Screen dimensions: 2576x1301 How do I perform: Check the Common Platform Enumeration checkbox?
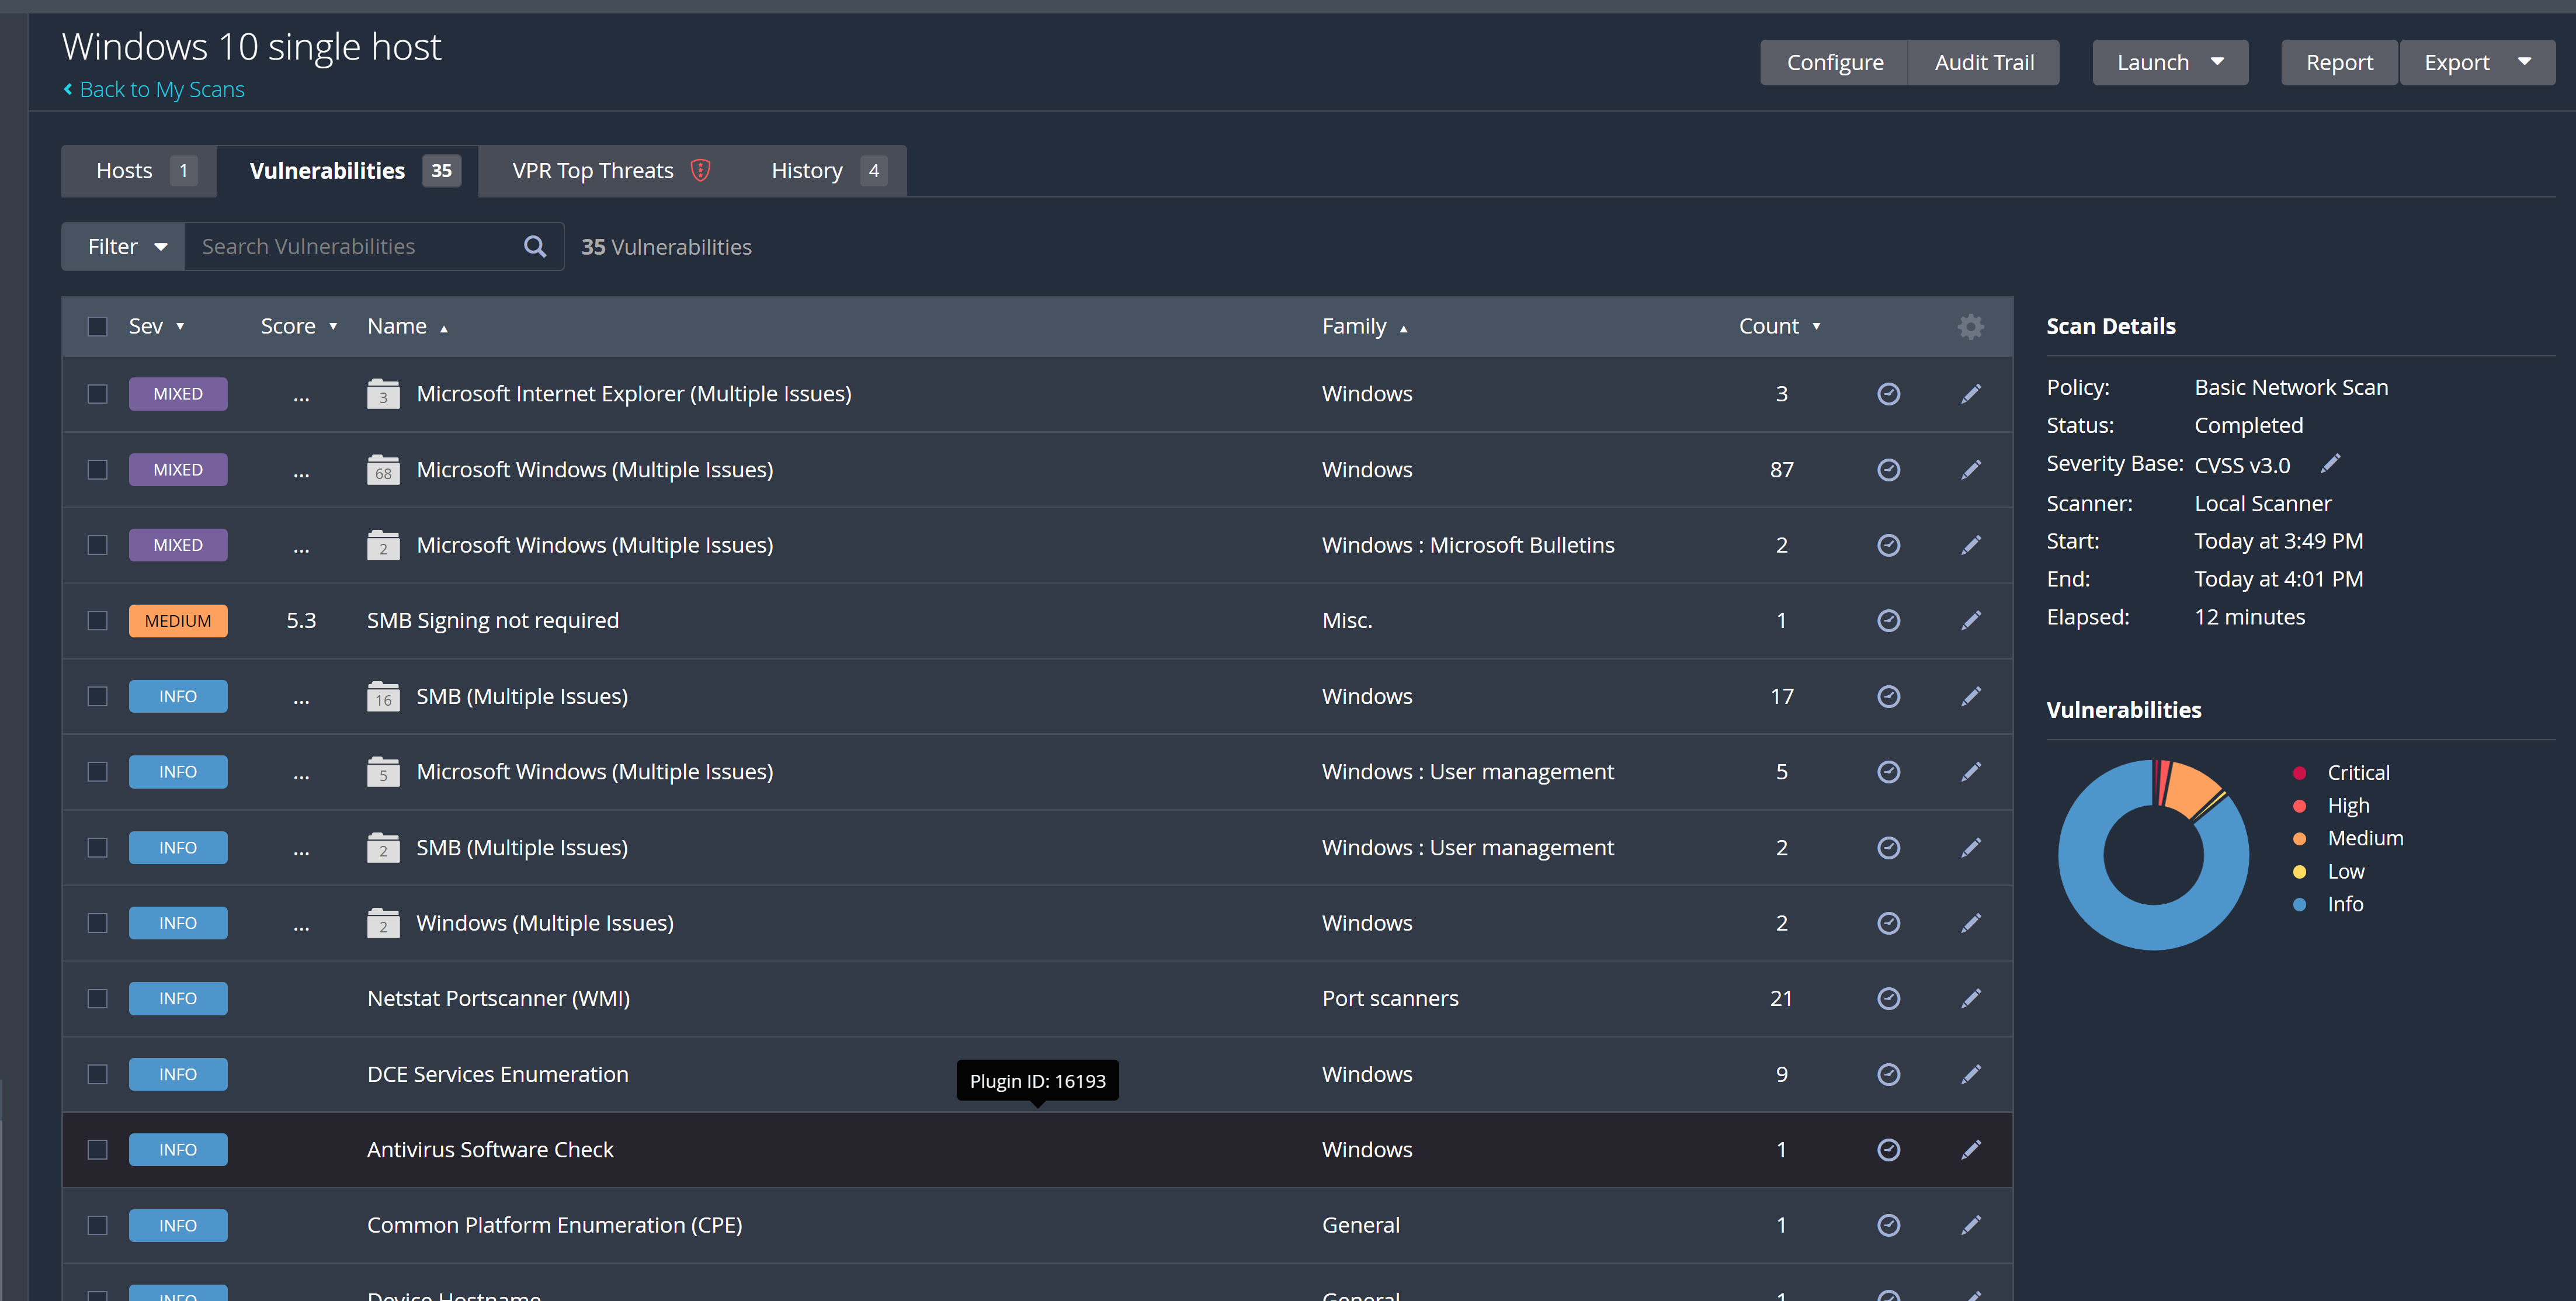(x=97, y=1225)
